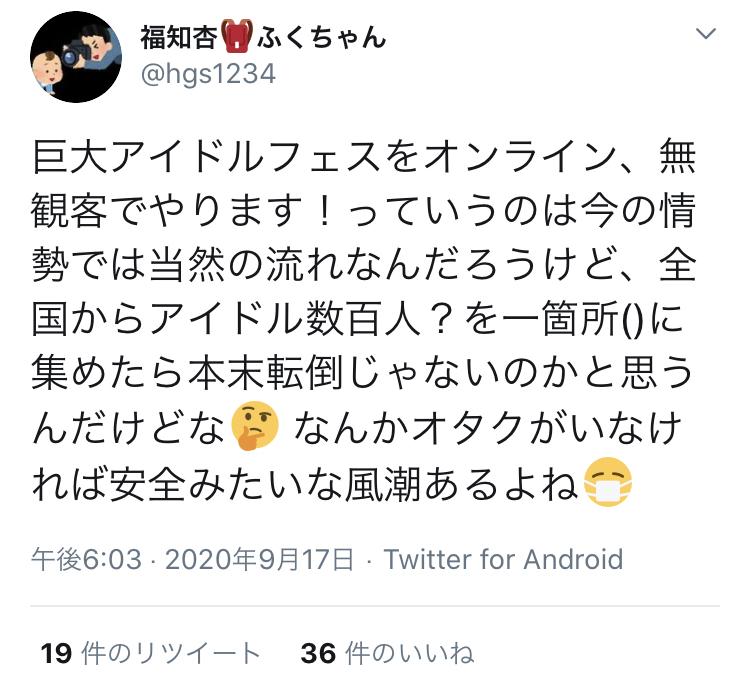Select the tweet body text starting 巨大アイドルフェス
This screenshot has height=673, width=750.
pos(364,320)
